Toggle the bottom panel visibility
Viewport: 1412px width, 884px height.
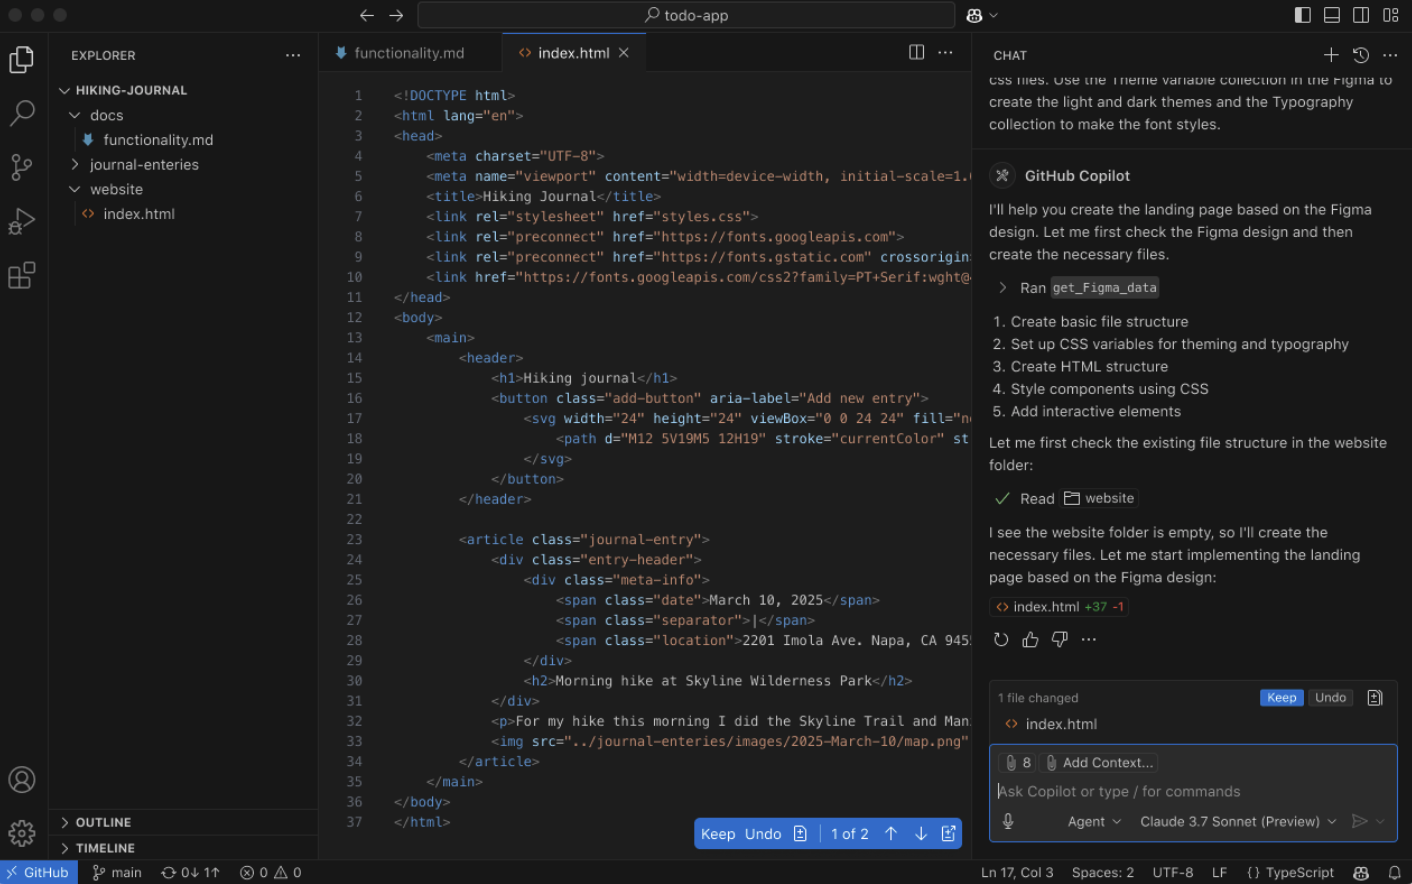pos(1331,14)
